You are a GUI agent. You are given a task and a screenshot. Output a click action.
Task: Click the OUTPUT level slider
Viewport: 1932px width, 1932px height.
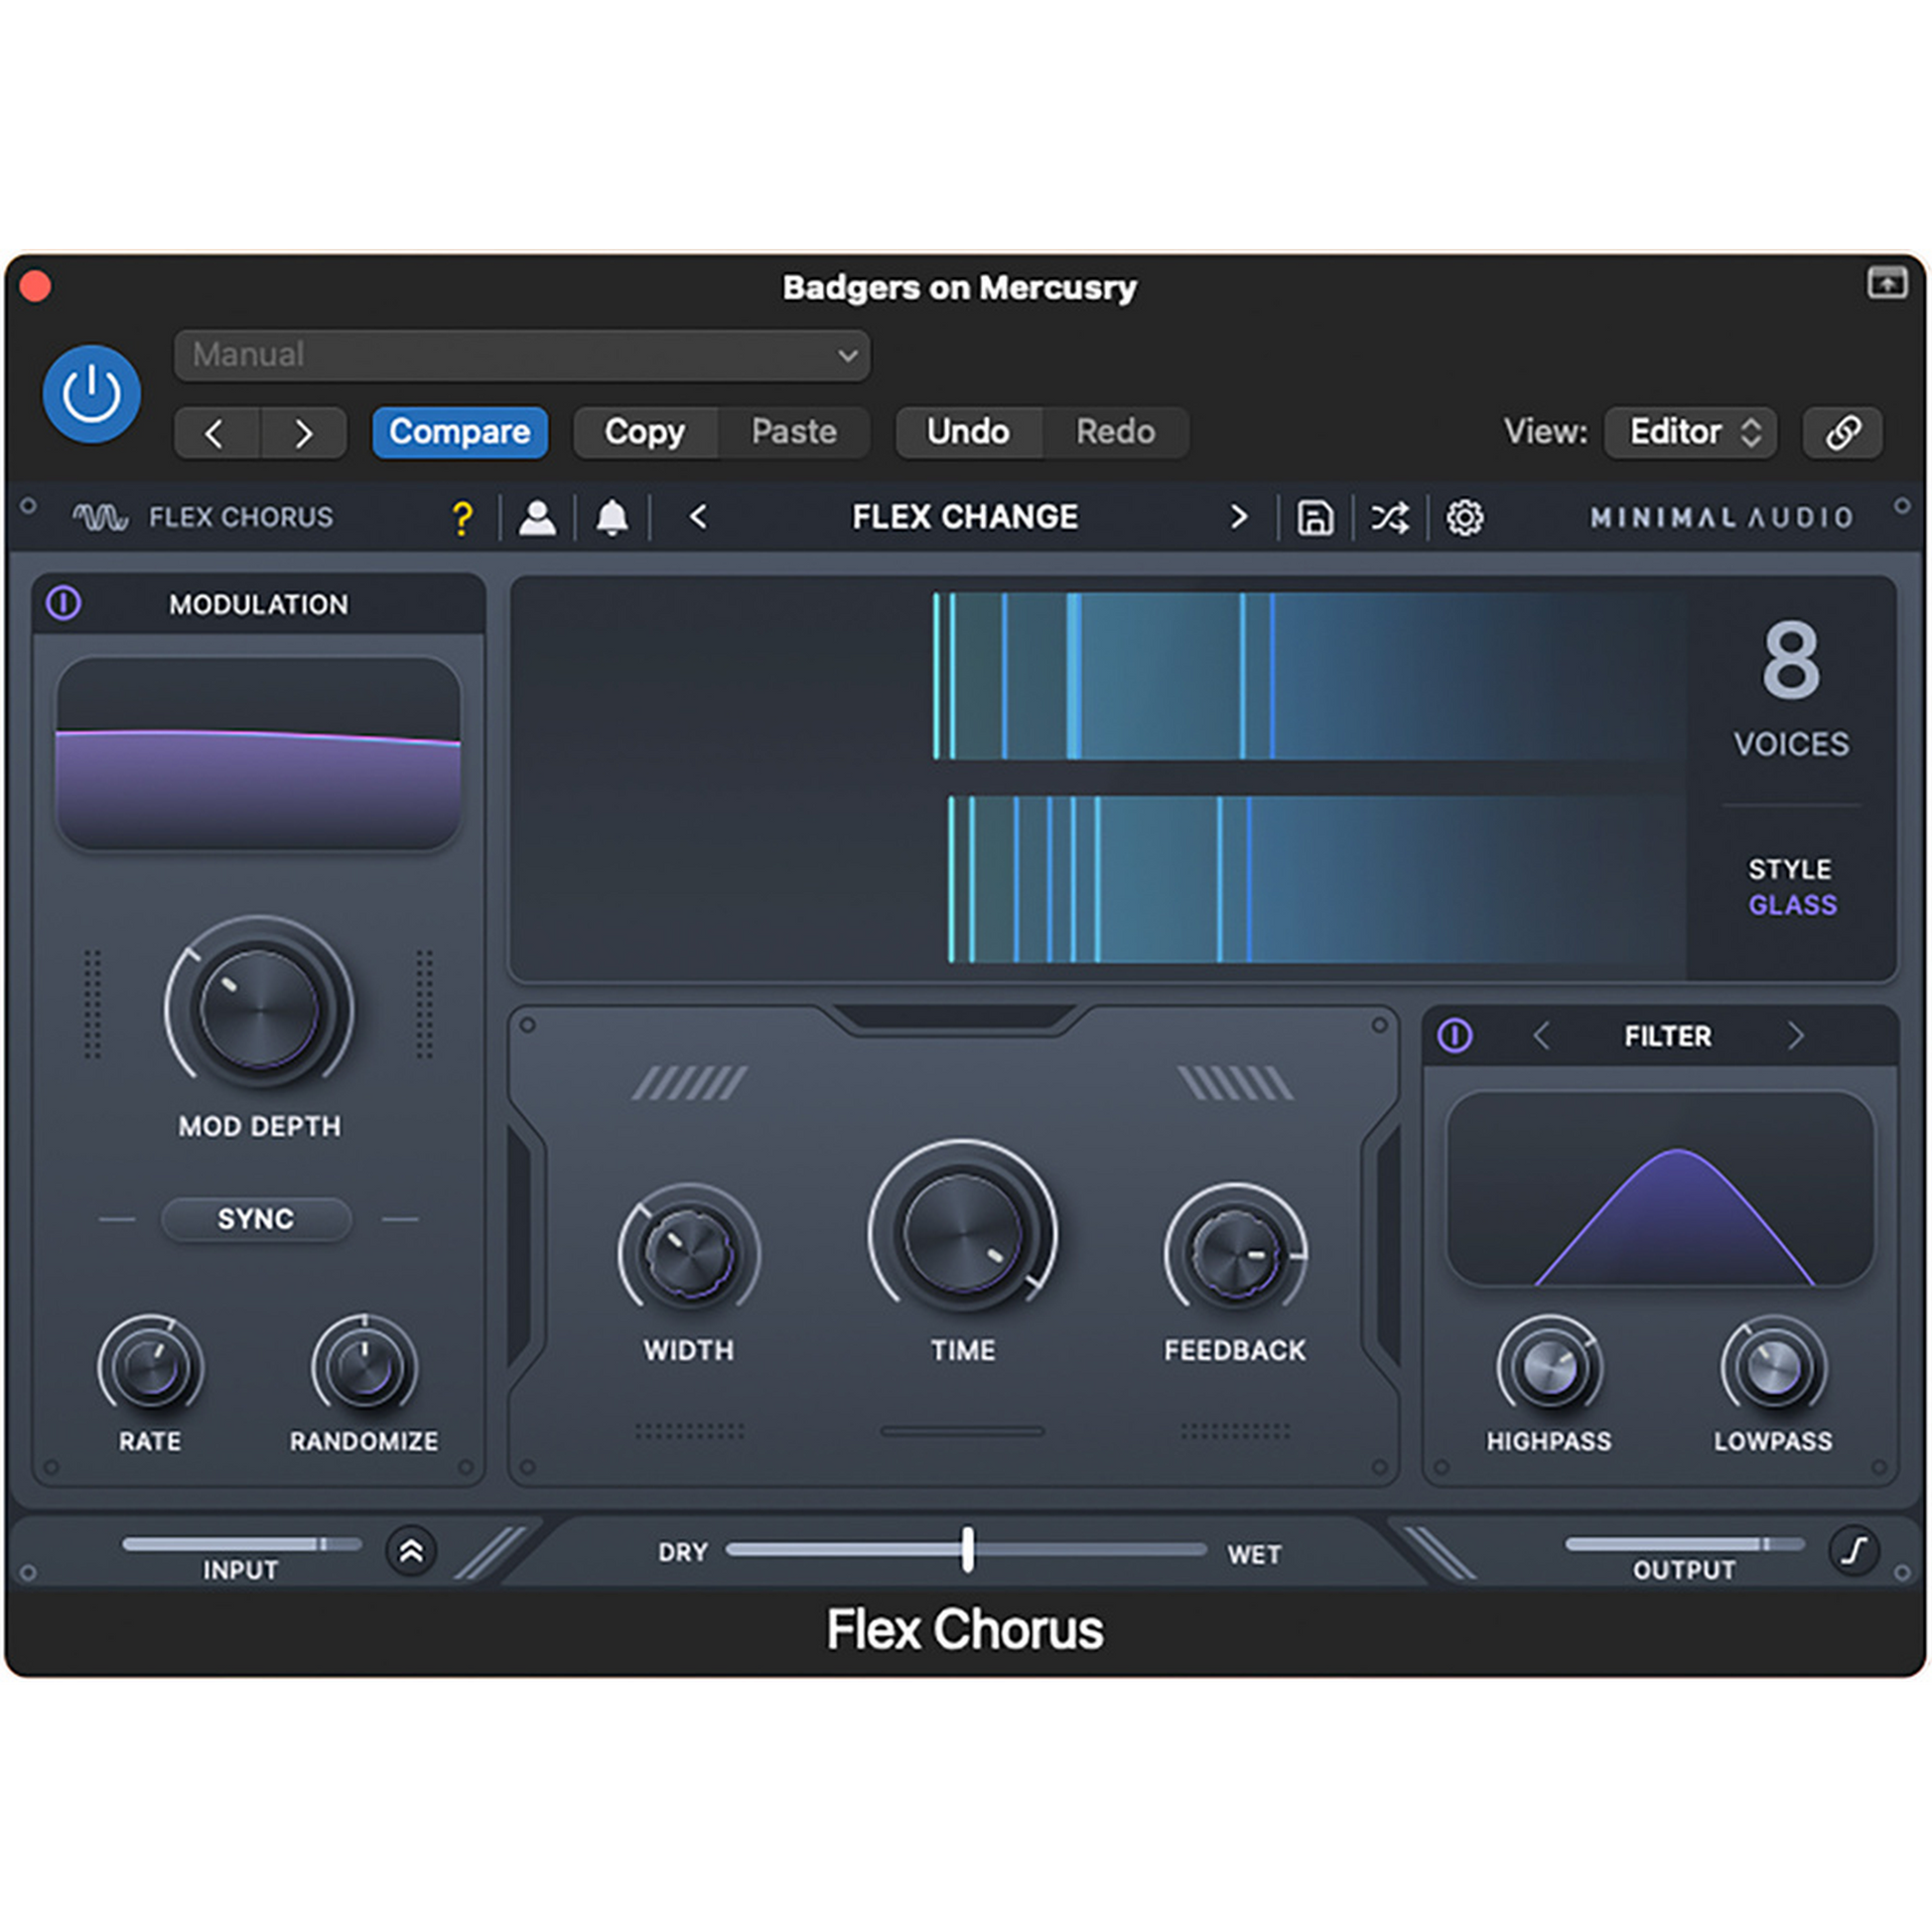point(1685,1544)
